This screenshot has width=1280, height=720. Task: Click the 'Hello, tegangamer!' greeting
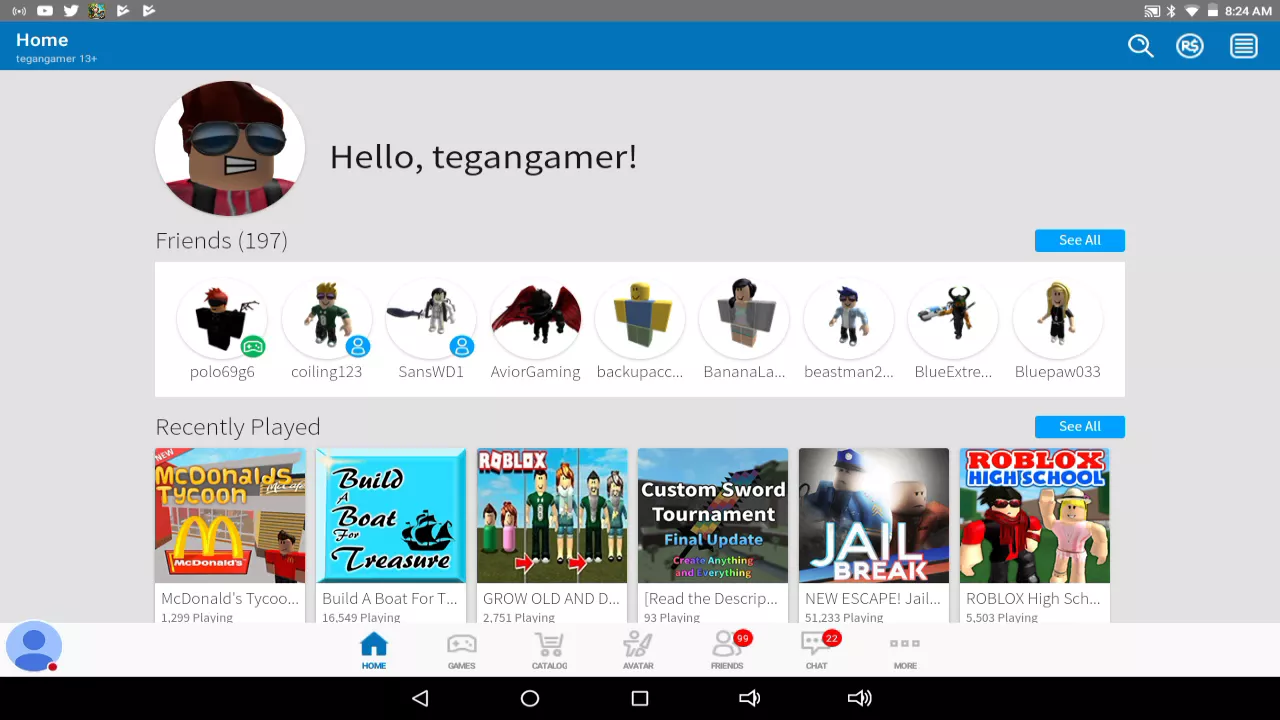point(483,156)
